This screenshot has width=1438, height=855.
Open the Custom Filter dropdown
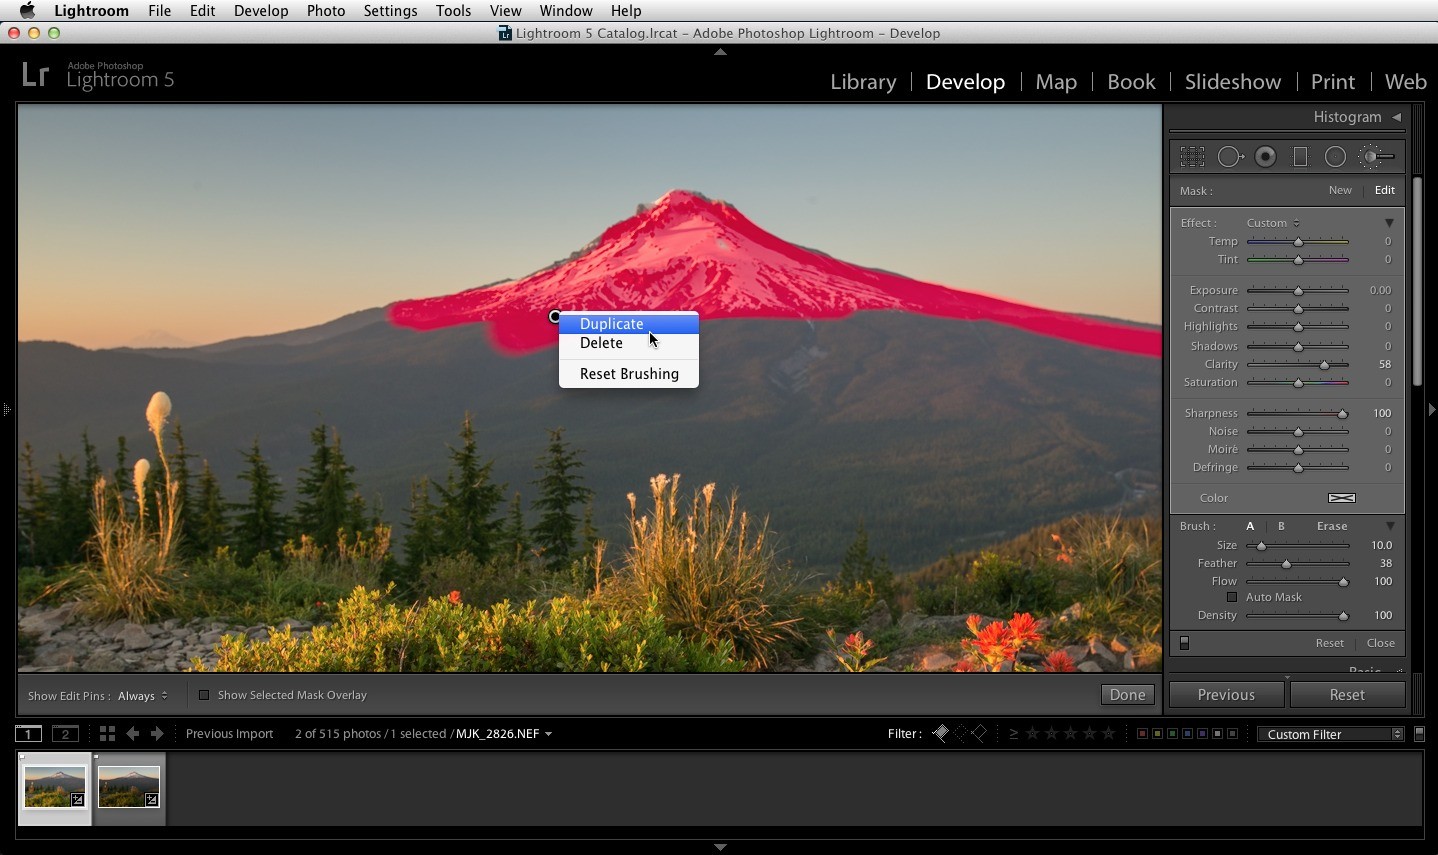(x=1331, y=734)
